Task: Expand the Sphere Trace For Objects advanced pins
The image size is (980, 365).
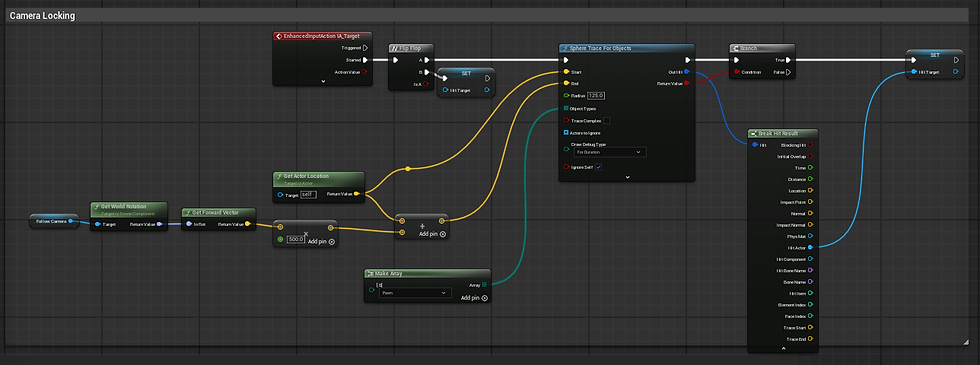Action: [628, 178]
